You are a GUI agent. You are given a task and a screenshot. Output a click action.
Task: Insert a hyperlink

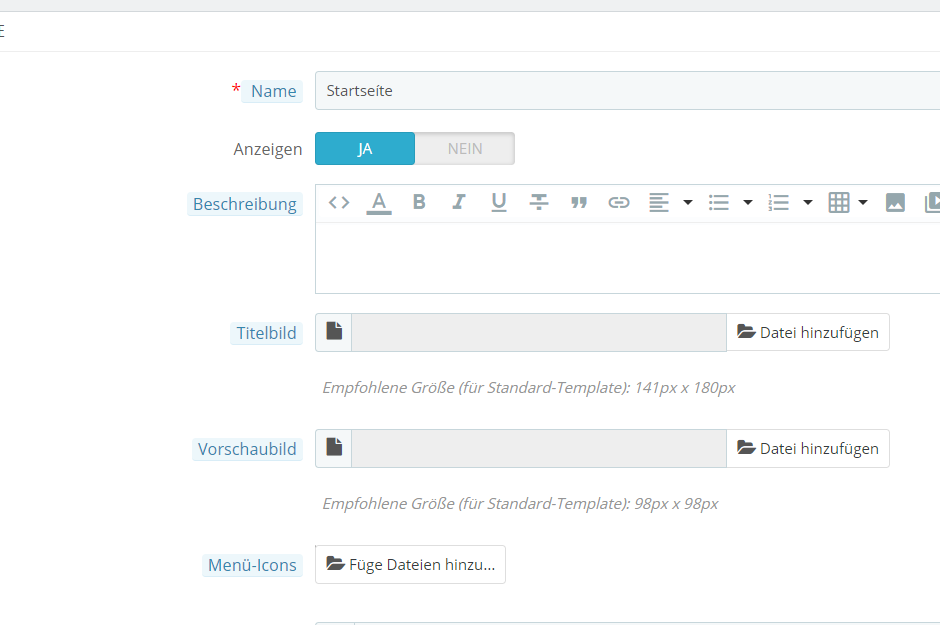pos(619,203)
